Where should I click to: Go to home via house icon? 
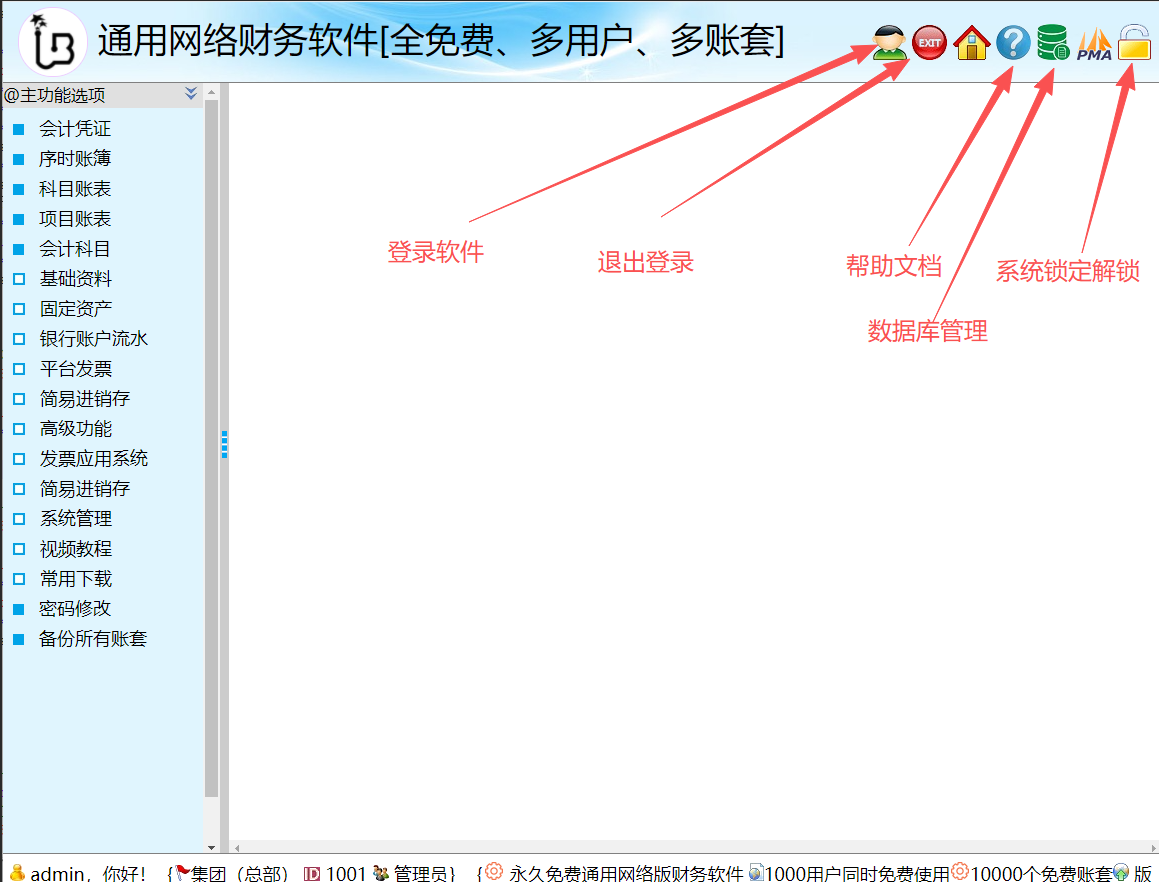tap(971, 43)
